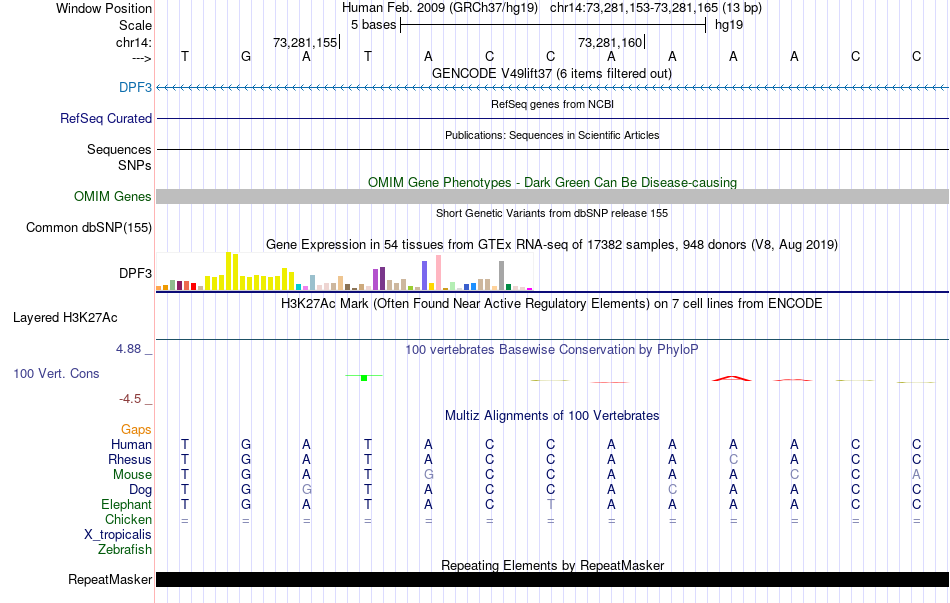The image size is (950, 603).
Task: Click the 100 Vert. Cons track label
Action: coord(56,373)
